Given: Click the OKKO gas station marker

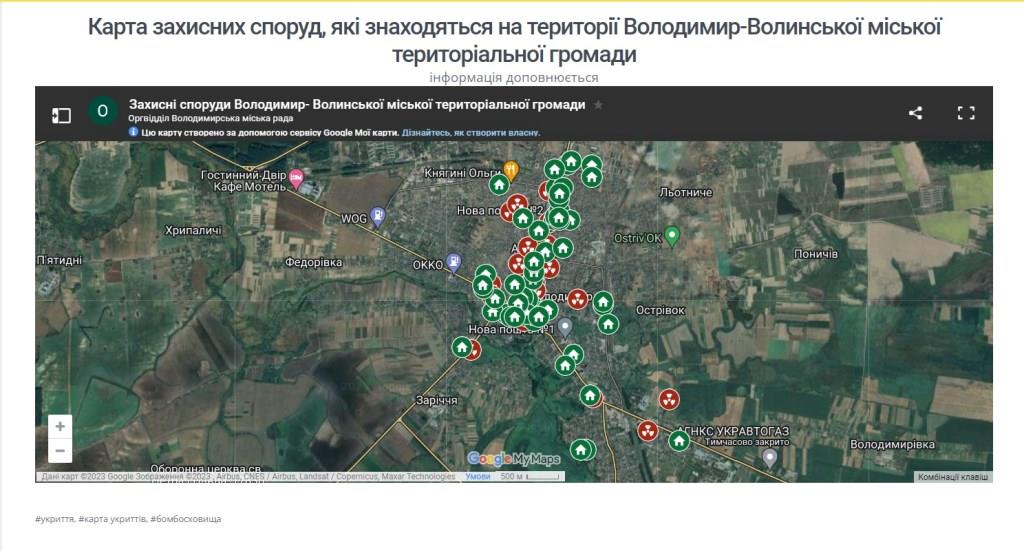Looking at the screenshot, I should pos(455,262).
